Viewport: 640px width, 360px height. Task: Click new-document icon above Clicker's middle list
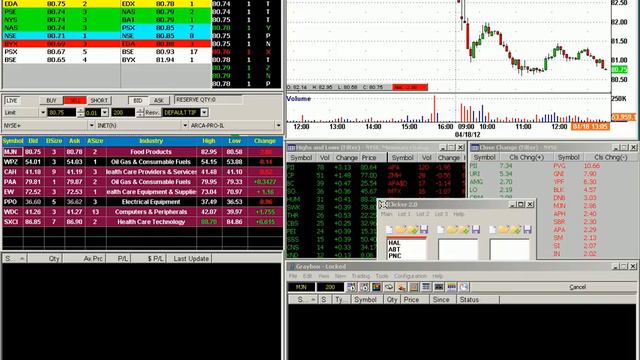click(441, 230)
